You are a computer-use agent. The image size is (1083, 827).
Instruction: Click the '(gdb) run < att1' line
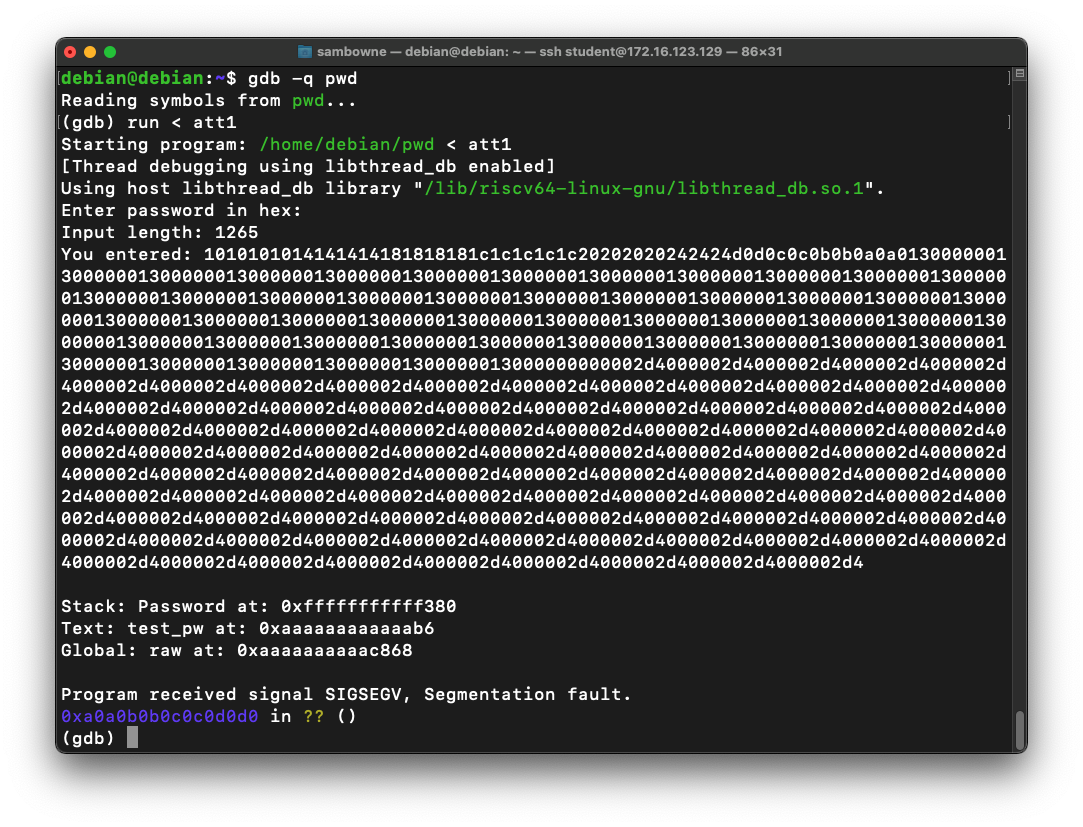(149, 122)
